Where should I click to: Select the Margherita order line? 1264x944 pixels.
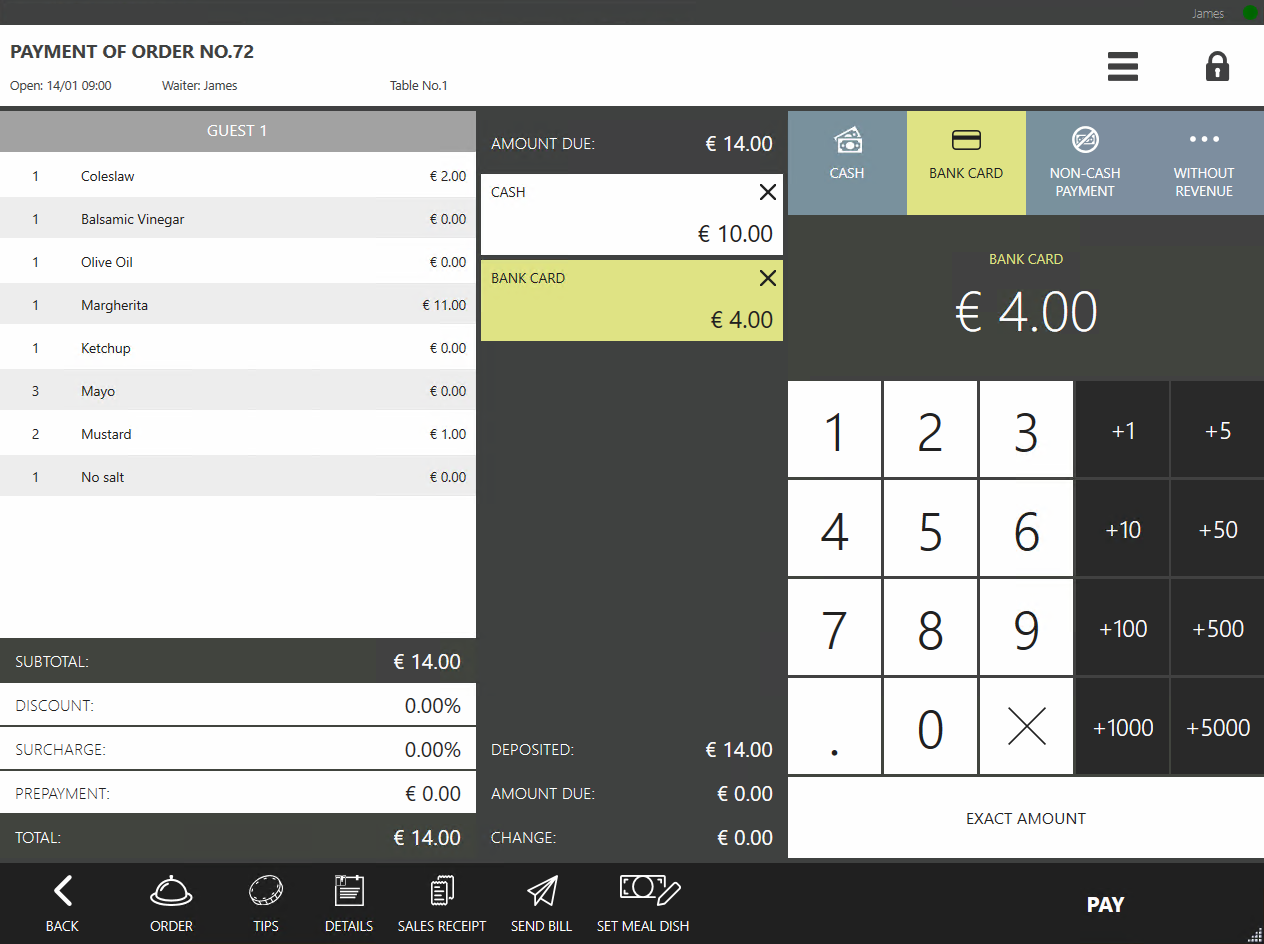(238, 305)
